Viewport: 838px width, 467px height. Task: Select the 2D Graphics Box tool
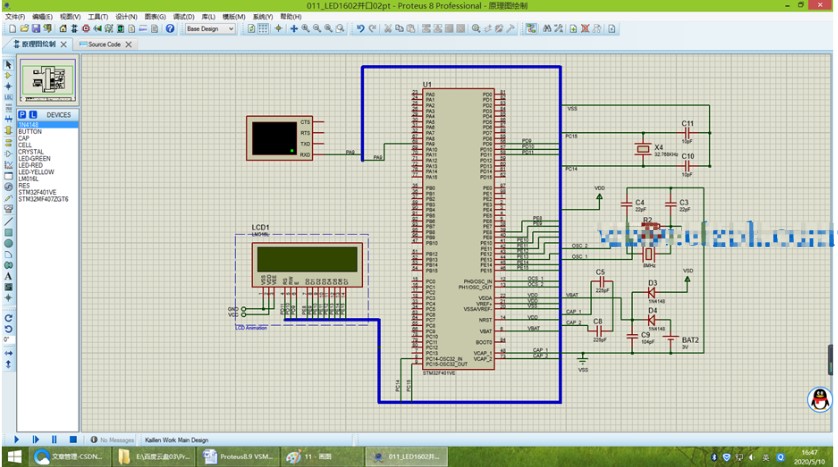[x=8, y=232]
